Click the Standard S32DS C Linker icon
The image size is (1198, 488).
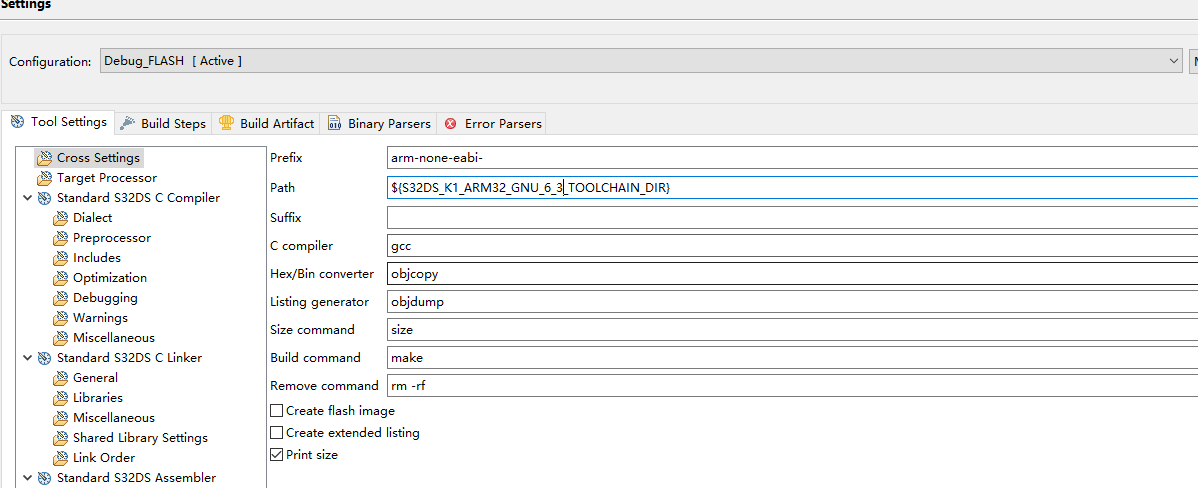pyautogui.click(x=45, y=358)
